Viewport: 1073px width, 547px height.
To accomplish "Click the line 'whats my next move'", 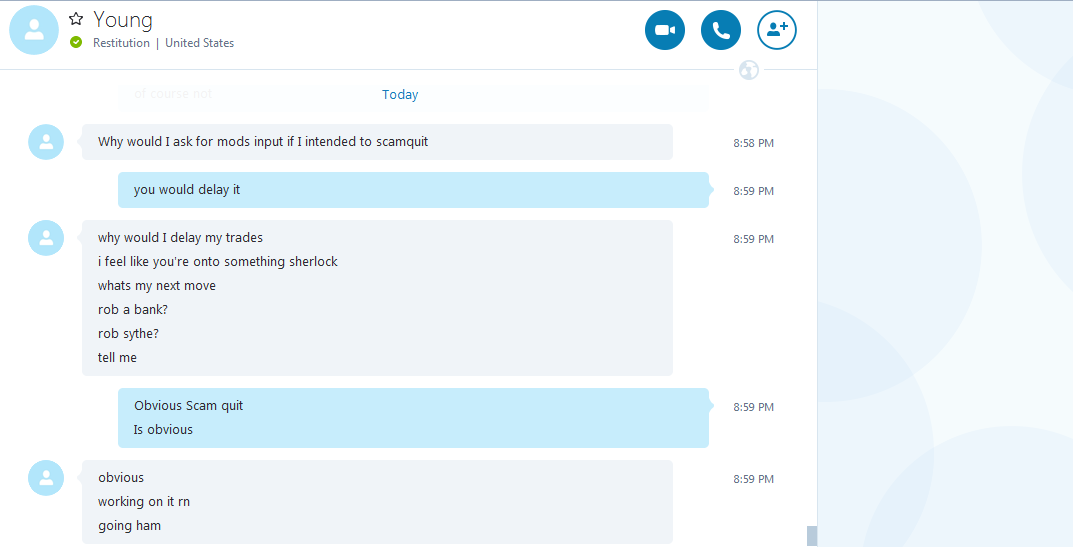I will [157, 285].
